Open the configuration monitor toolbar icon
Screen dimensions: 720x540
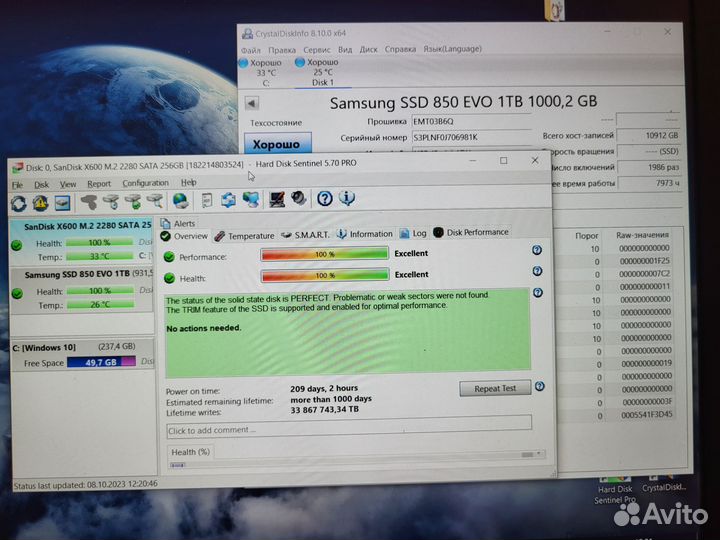click(x=277, y=199)
